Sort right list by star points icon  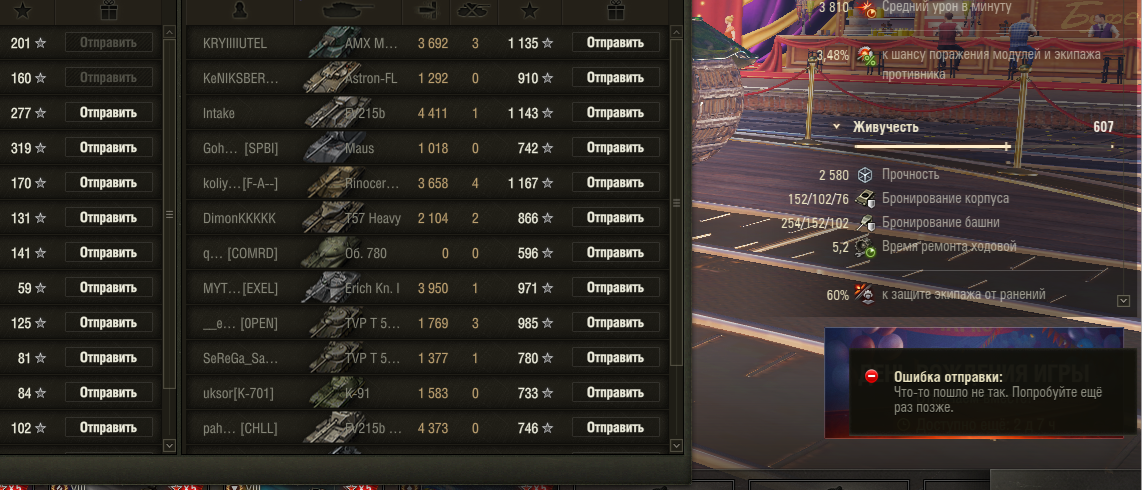coord(529,10)
